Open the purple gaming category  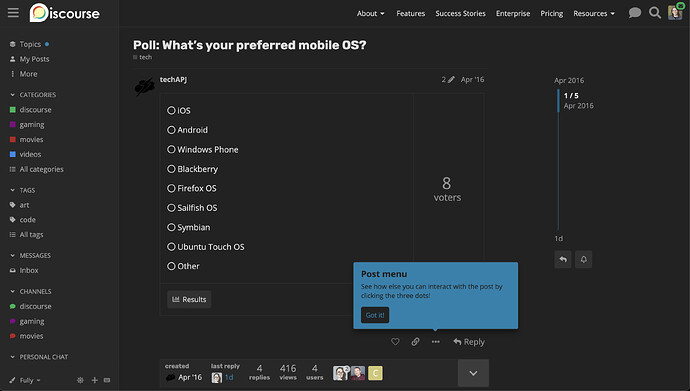(27, 124)
